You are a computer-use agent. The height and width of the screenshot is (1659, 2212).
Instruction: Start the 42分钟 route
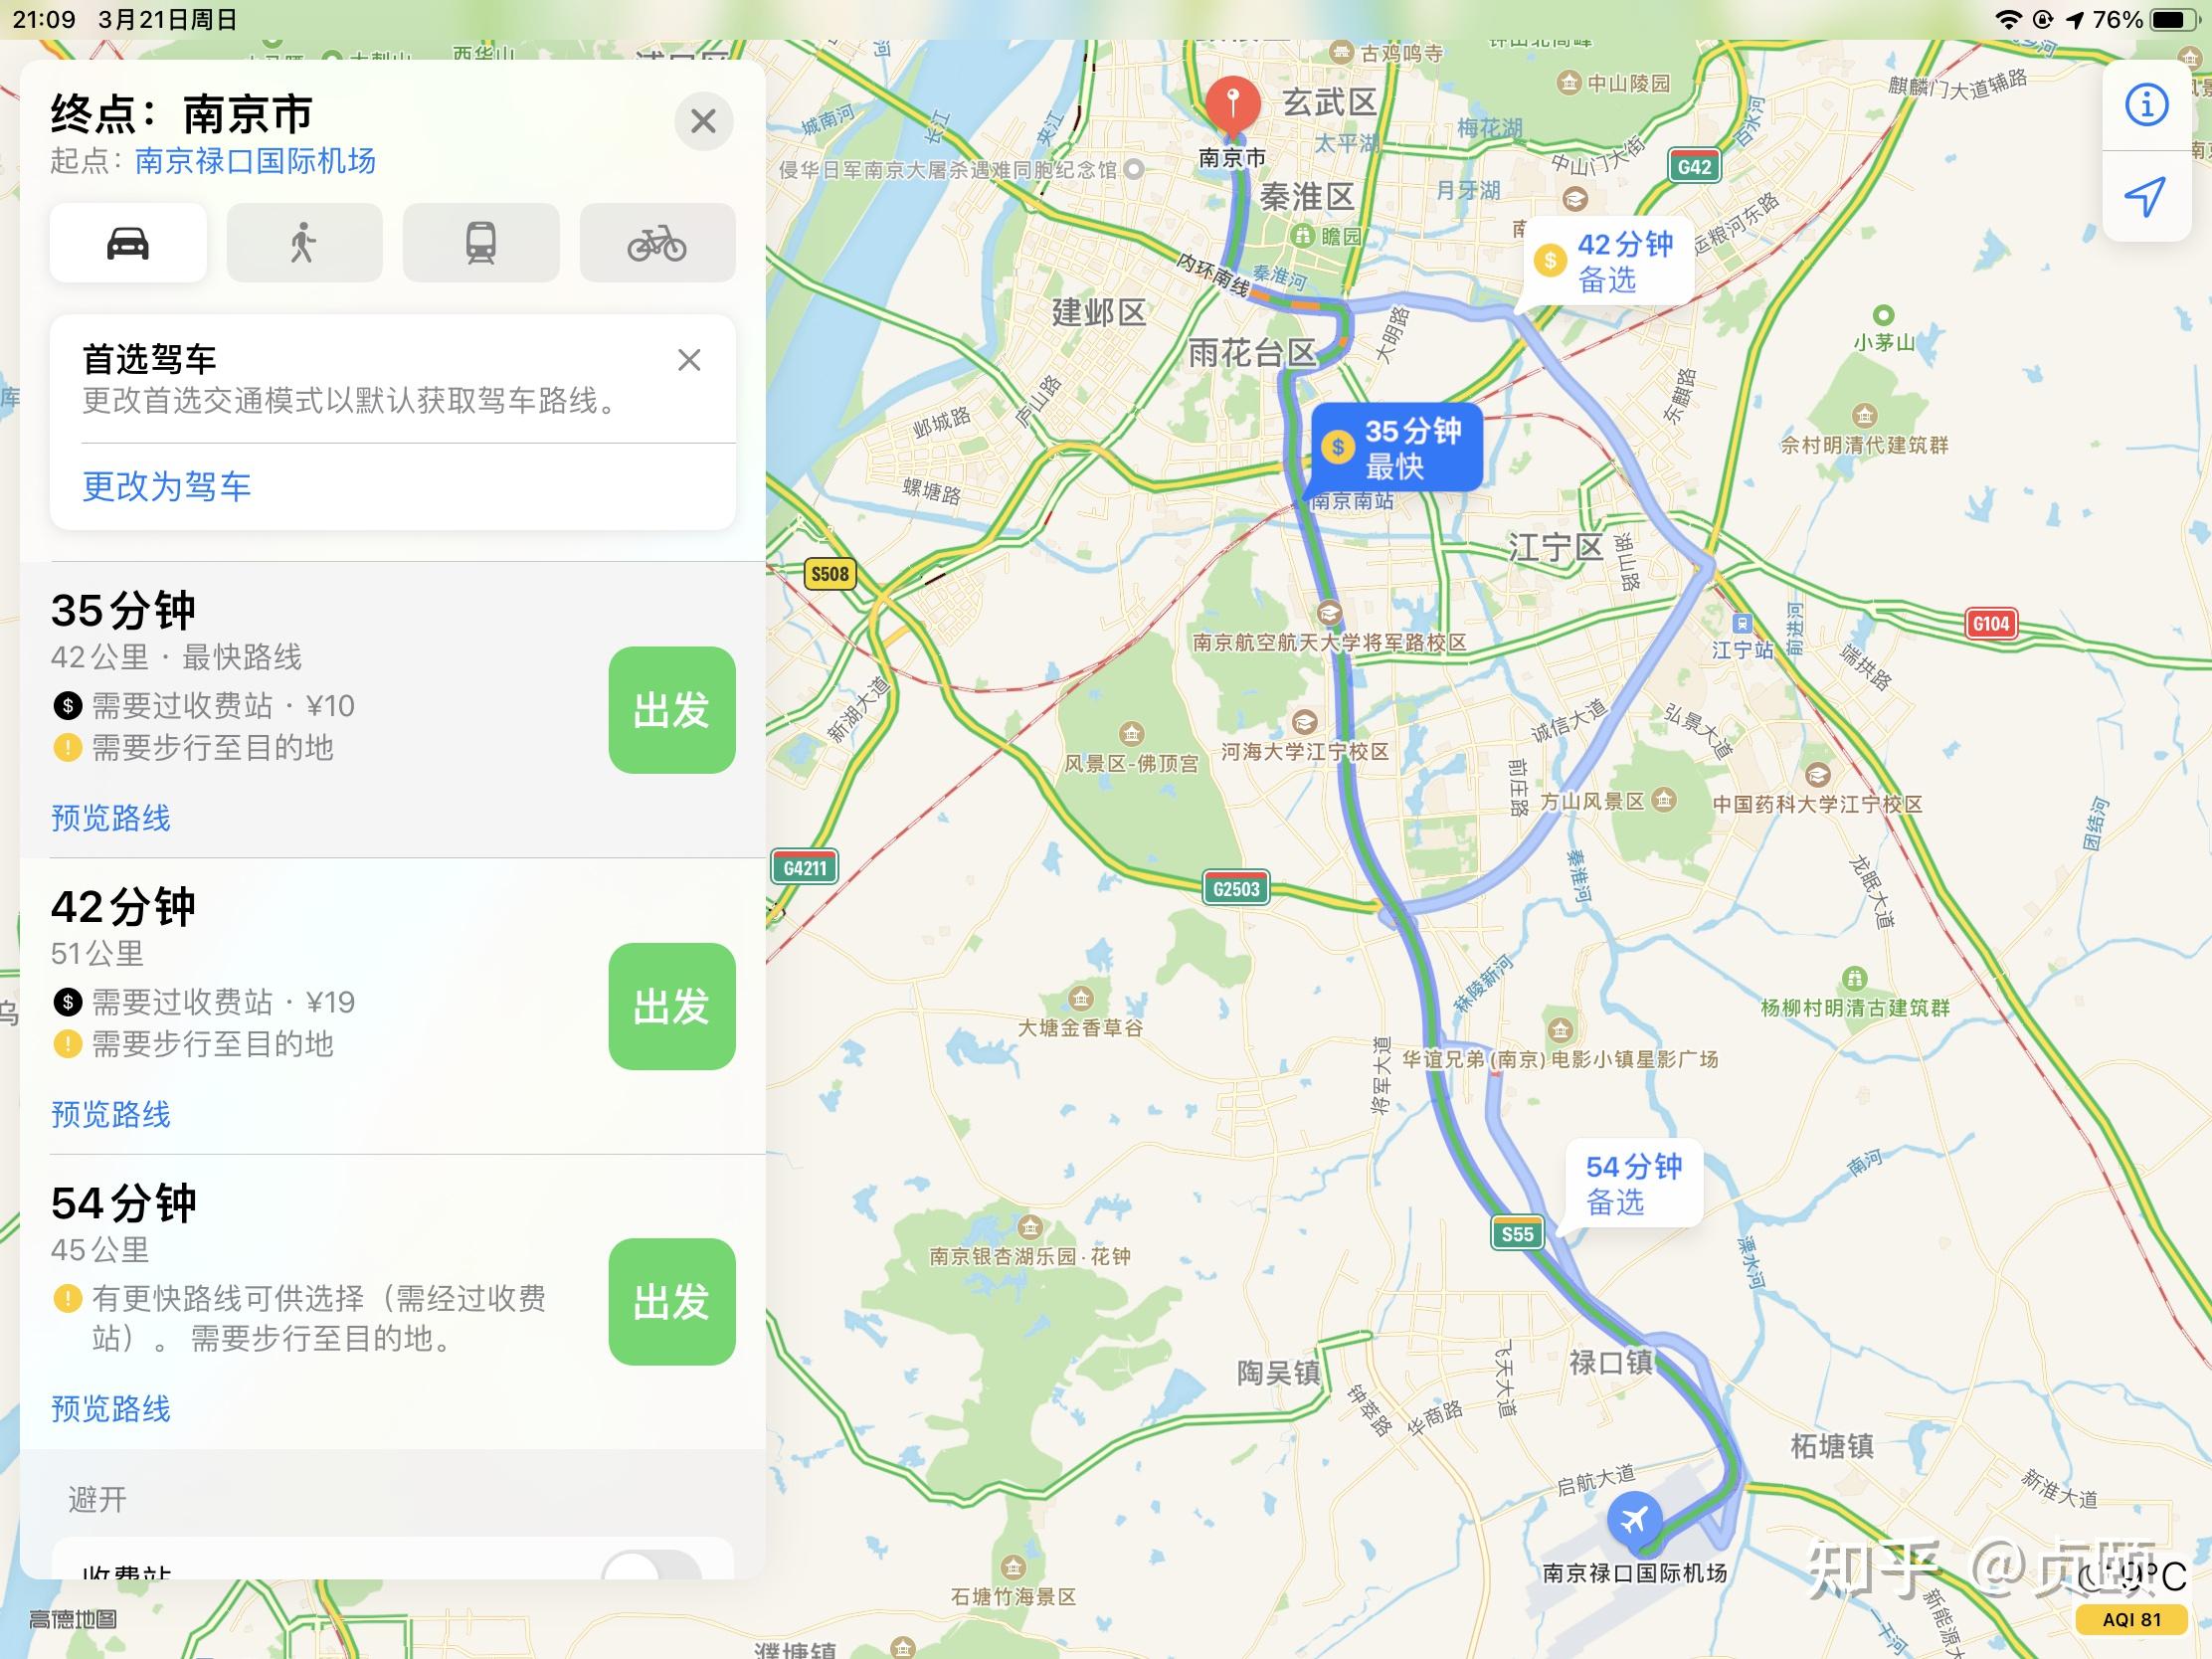point(672,1006)
